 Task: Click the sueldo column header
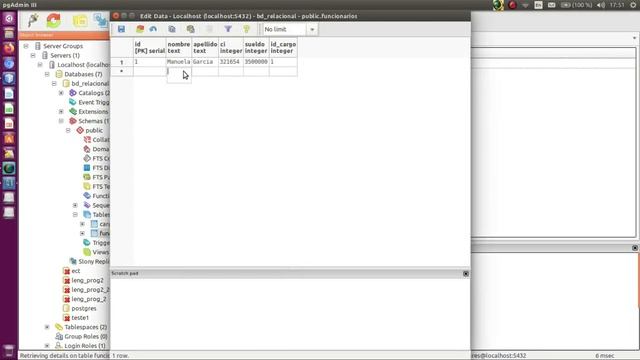click(x=256, y=47)
